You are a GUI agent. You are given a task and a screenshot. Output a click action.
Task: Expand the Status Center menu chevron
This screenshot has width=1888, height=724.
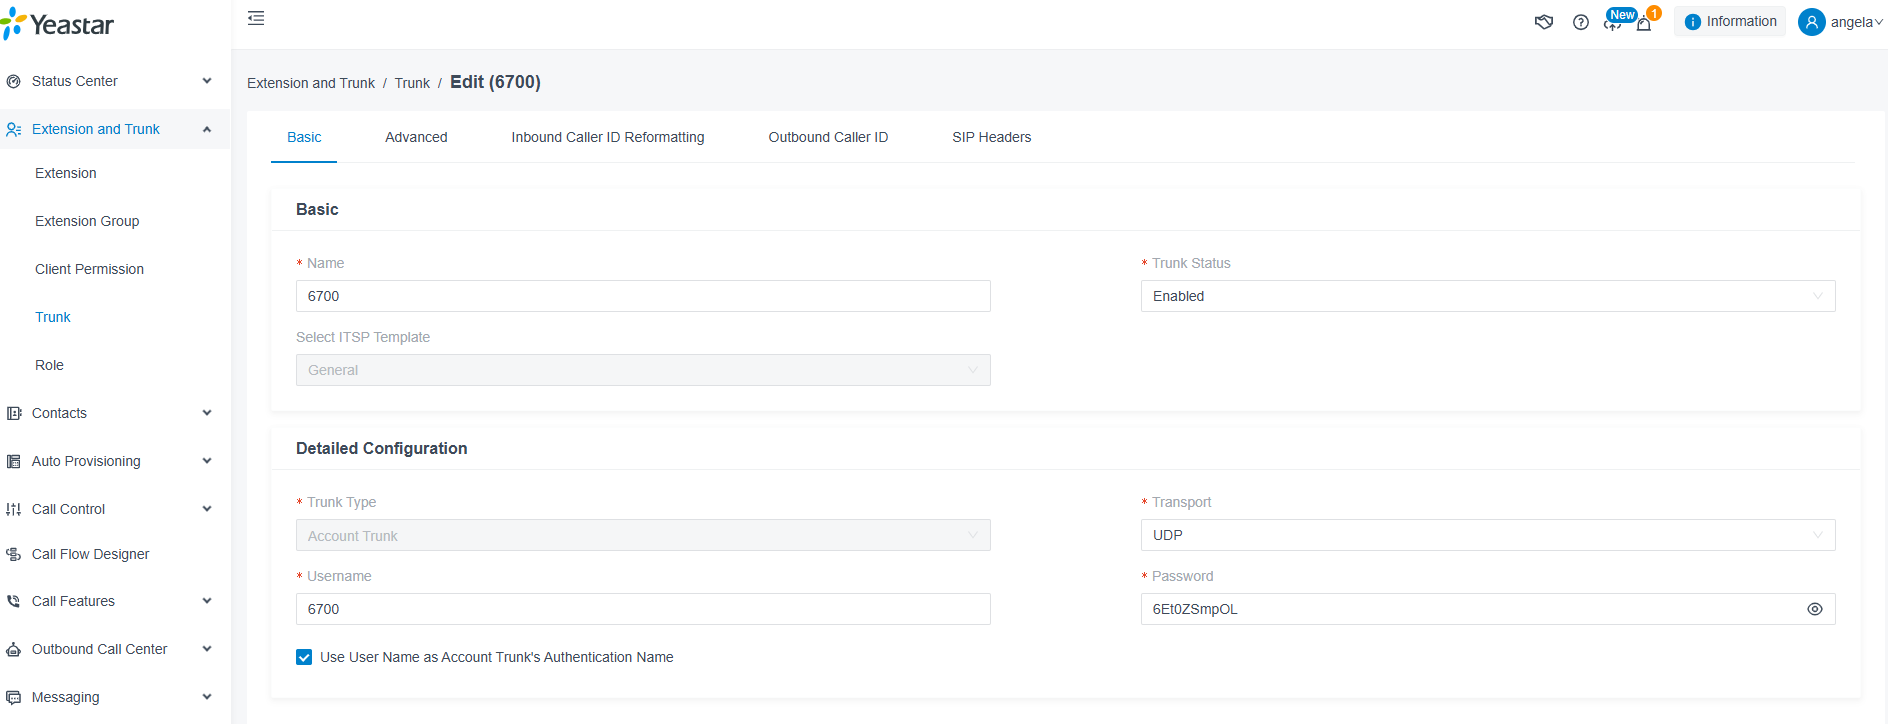(x=207, y=81)
